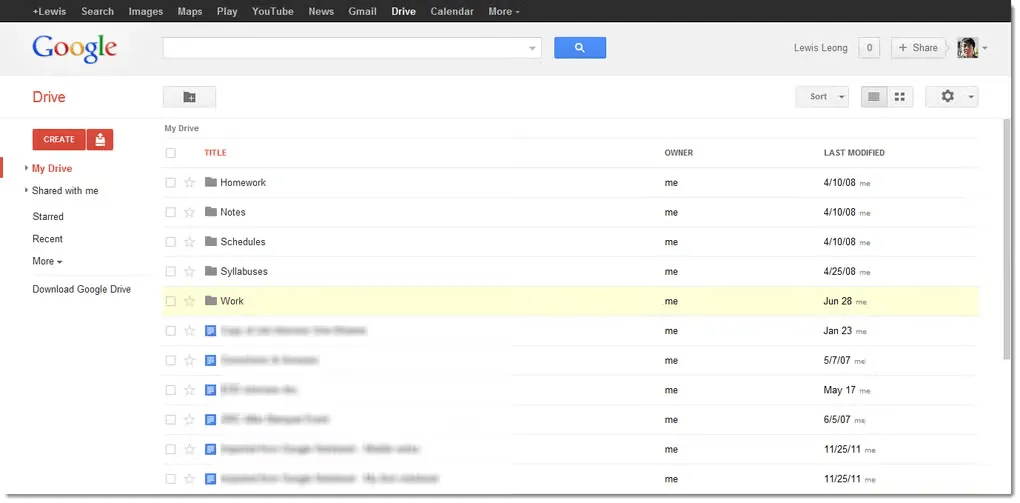Click the blue search magnifier button
Viewport: 1020px width, 503px height.
(x=580, y=48)
